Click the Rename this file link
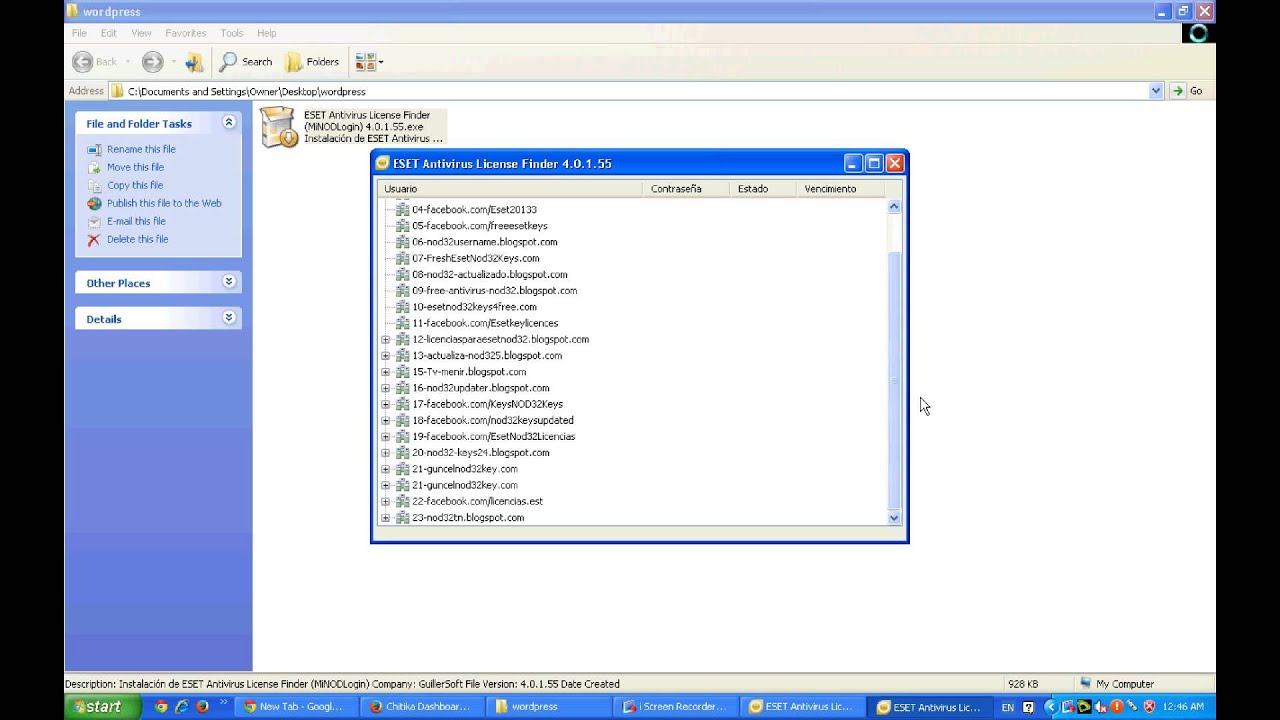Viewport: 1280px width, 720px height. [x=141, y=149]
